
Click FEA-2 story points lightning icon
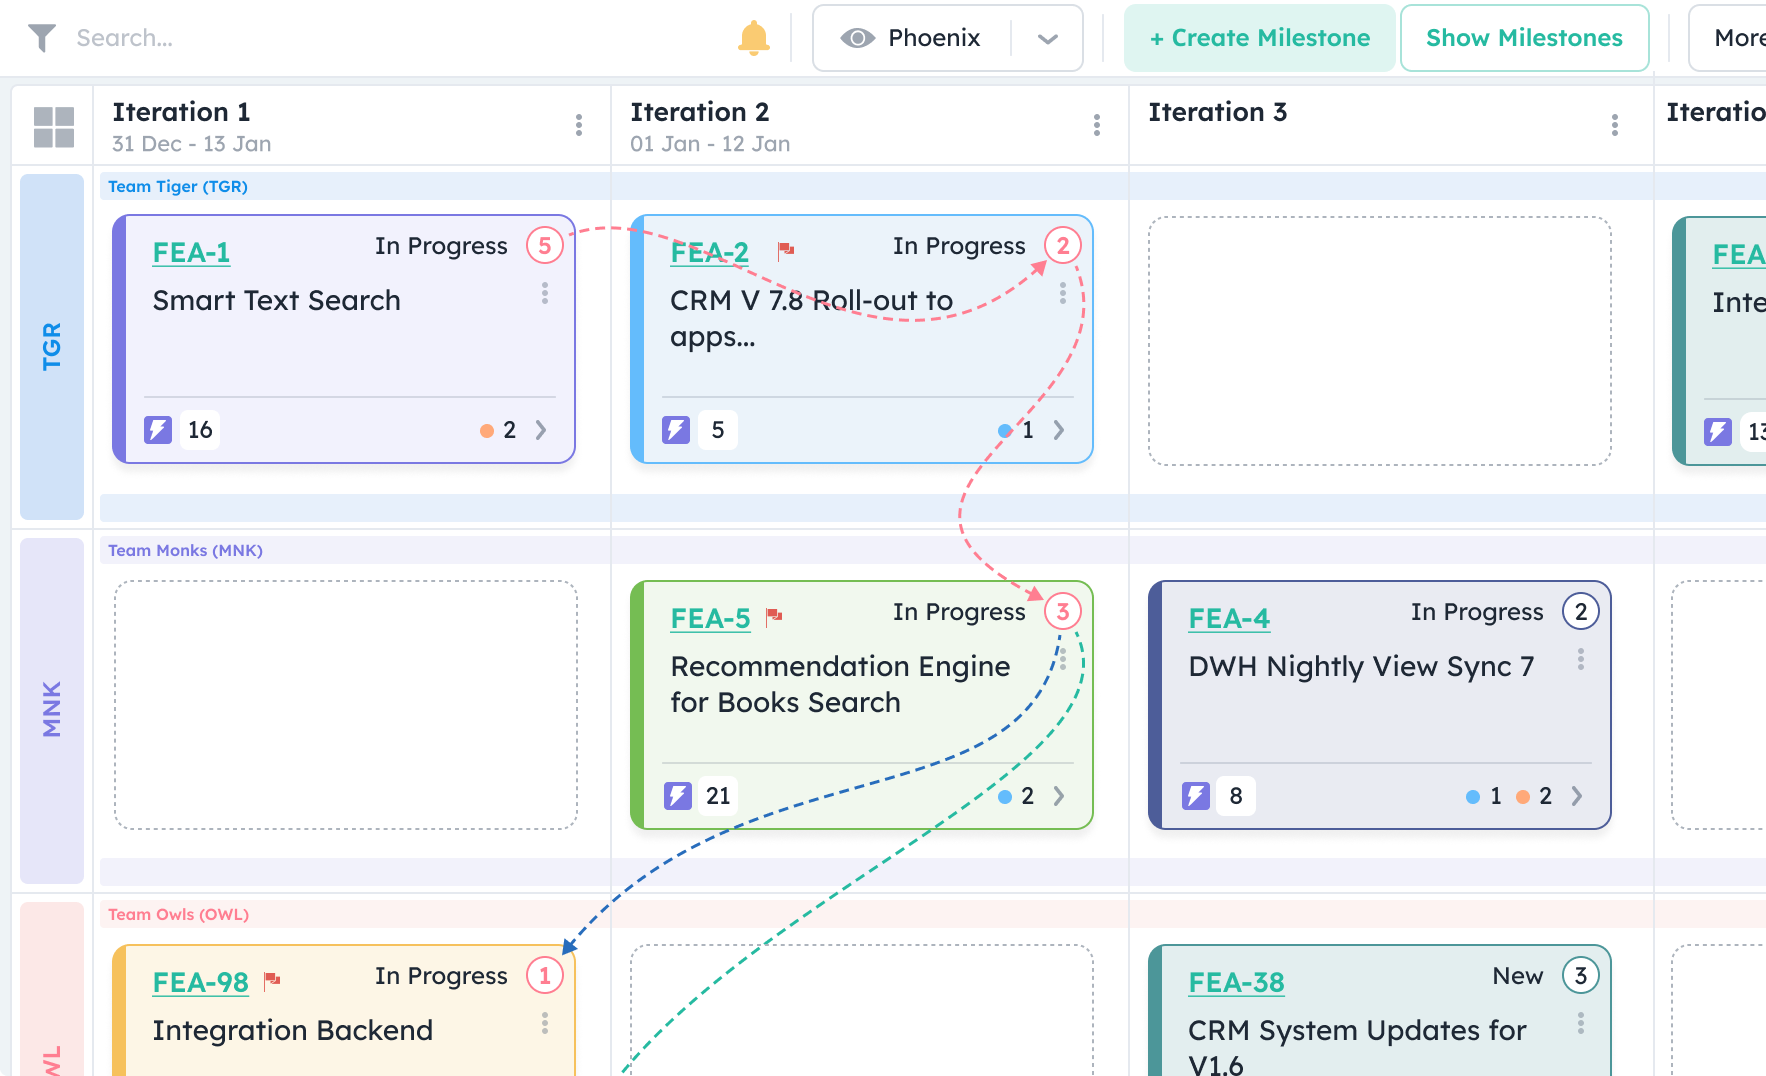pyautogui.click(x=676, y=430)
